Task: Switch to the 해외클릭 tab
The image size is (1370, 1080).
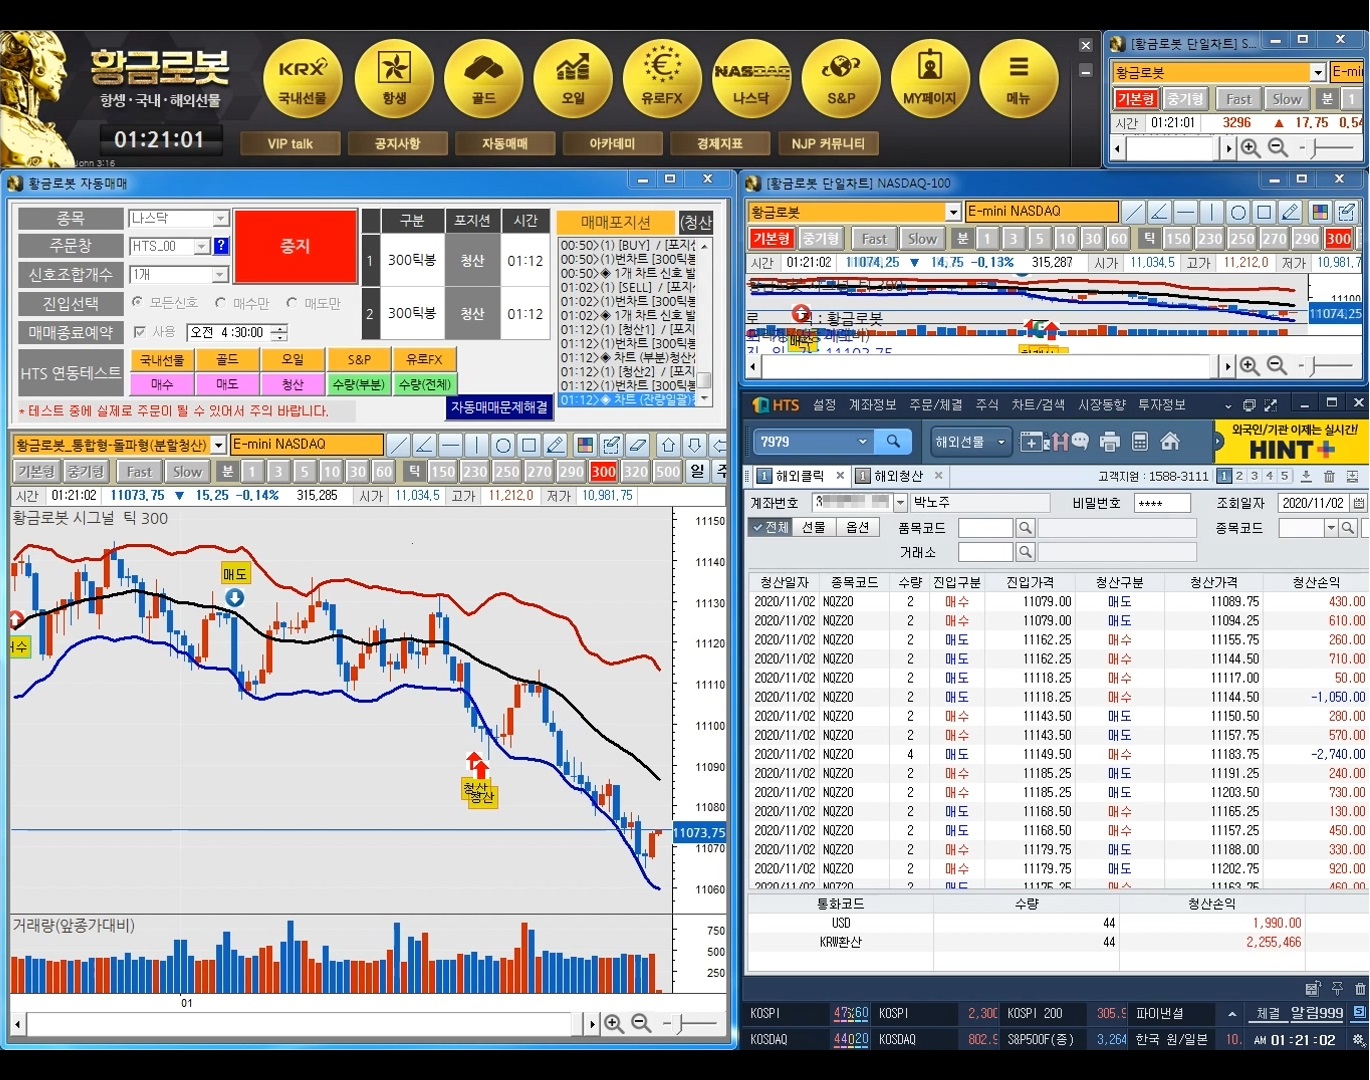Action: coord(799,476)
